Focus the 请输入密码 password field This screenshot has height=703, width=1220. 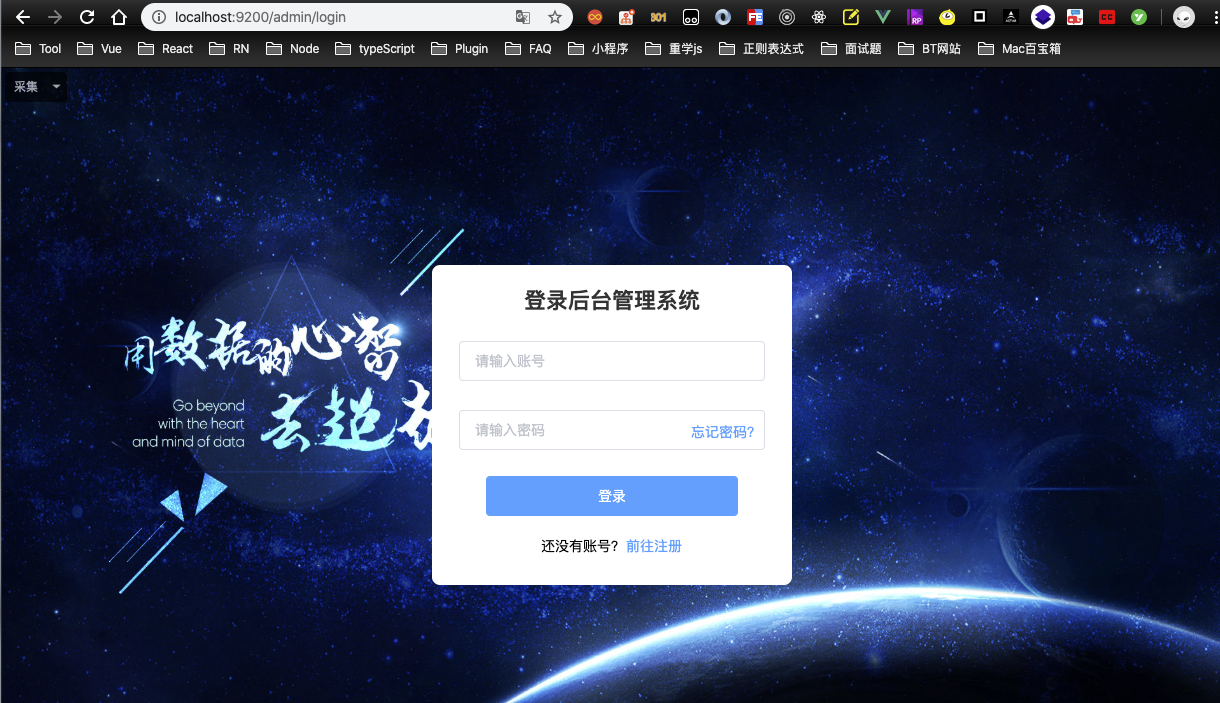[612, 430]
